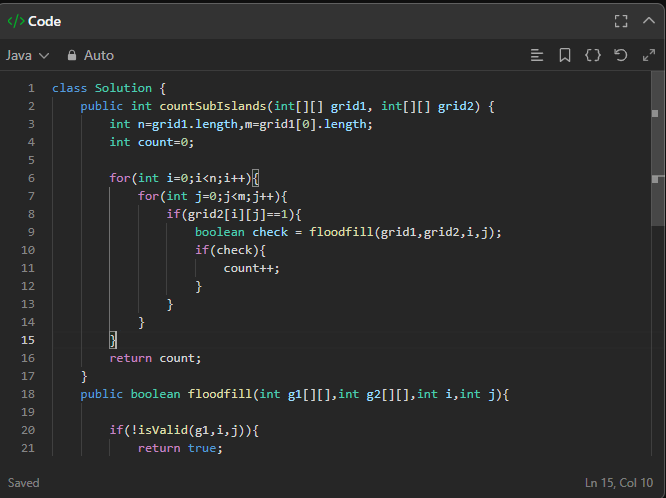Click the bookmark icon in editor toolbar
This screenshot has width=666, height=498.
pyautogui.click(x=564, y=55)
